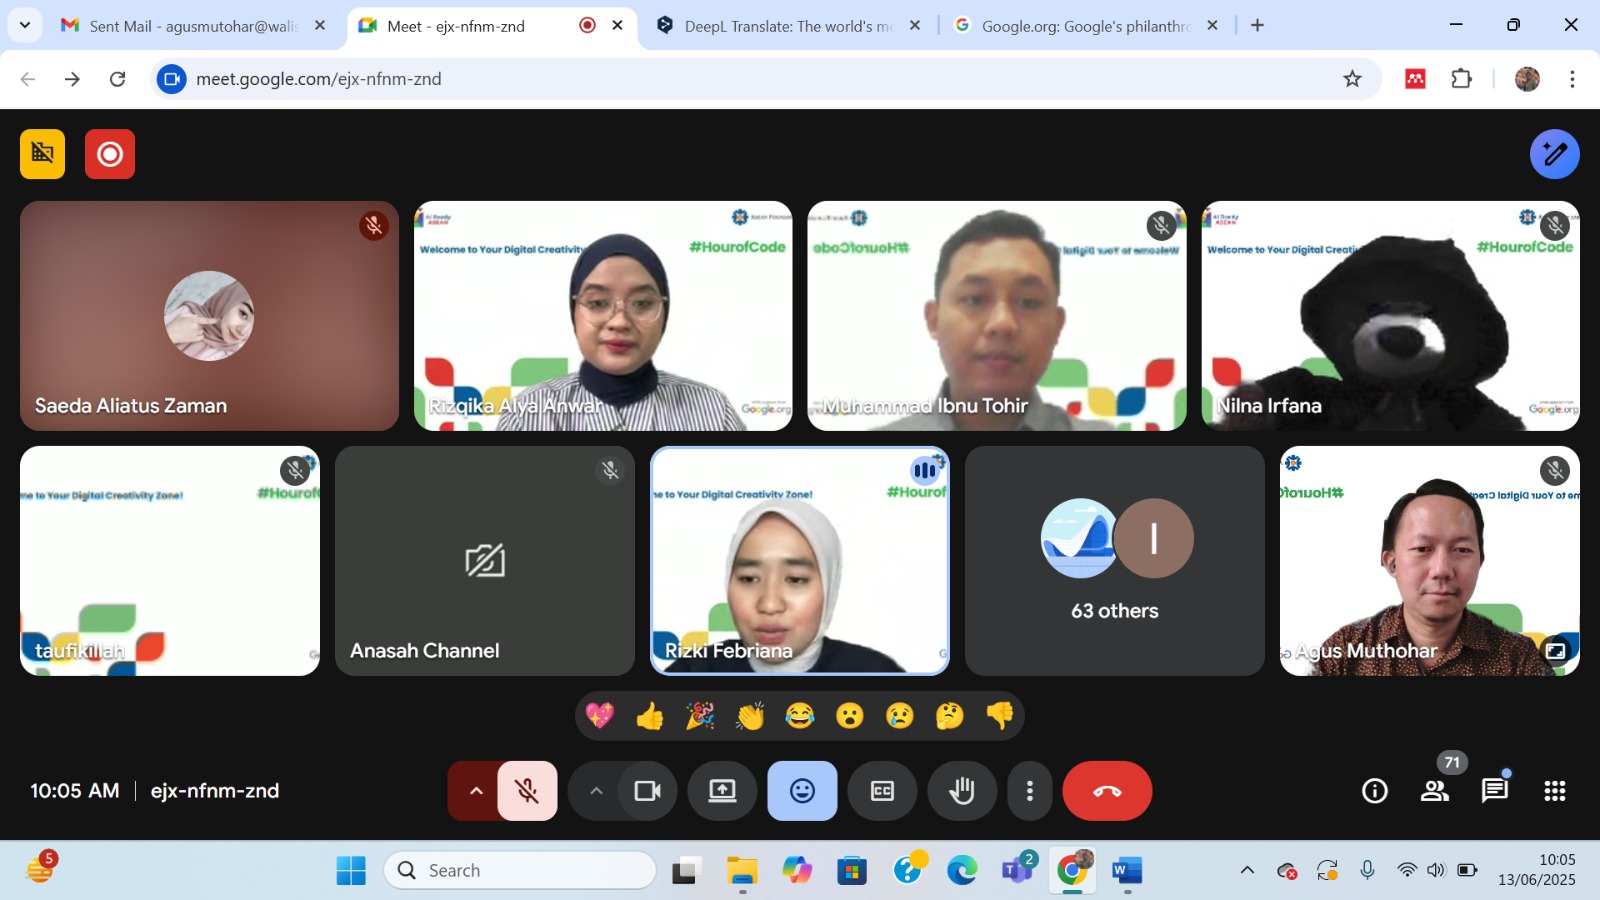Open Microsoft Word from the taskbar
Screen dimensions: 1600x900
coord(1126,871)
